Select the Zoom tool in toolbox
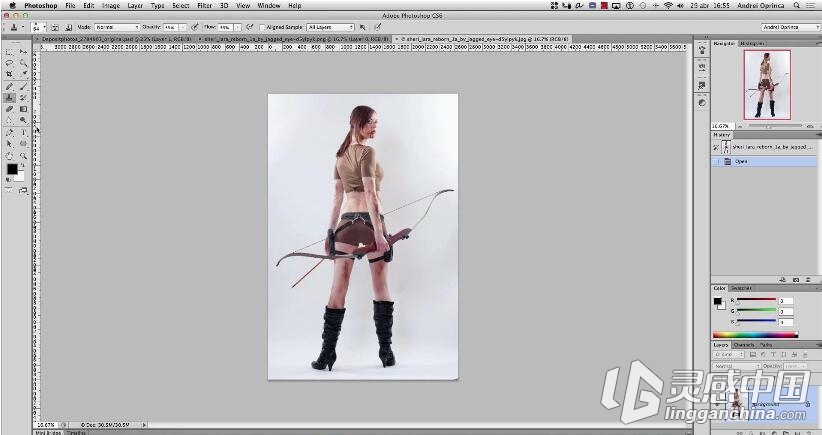 coord(23,156)
